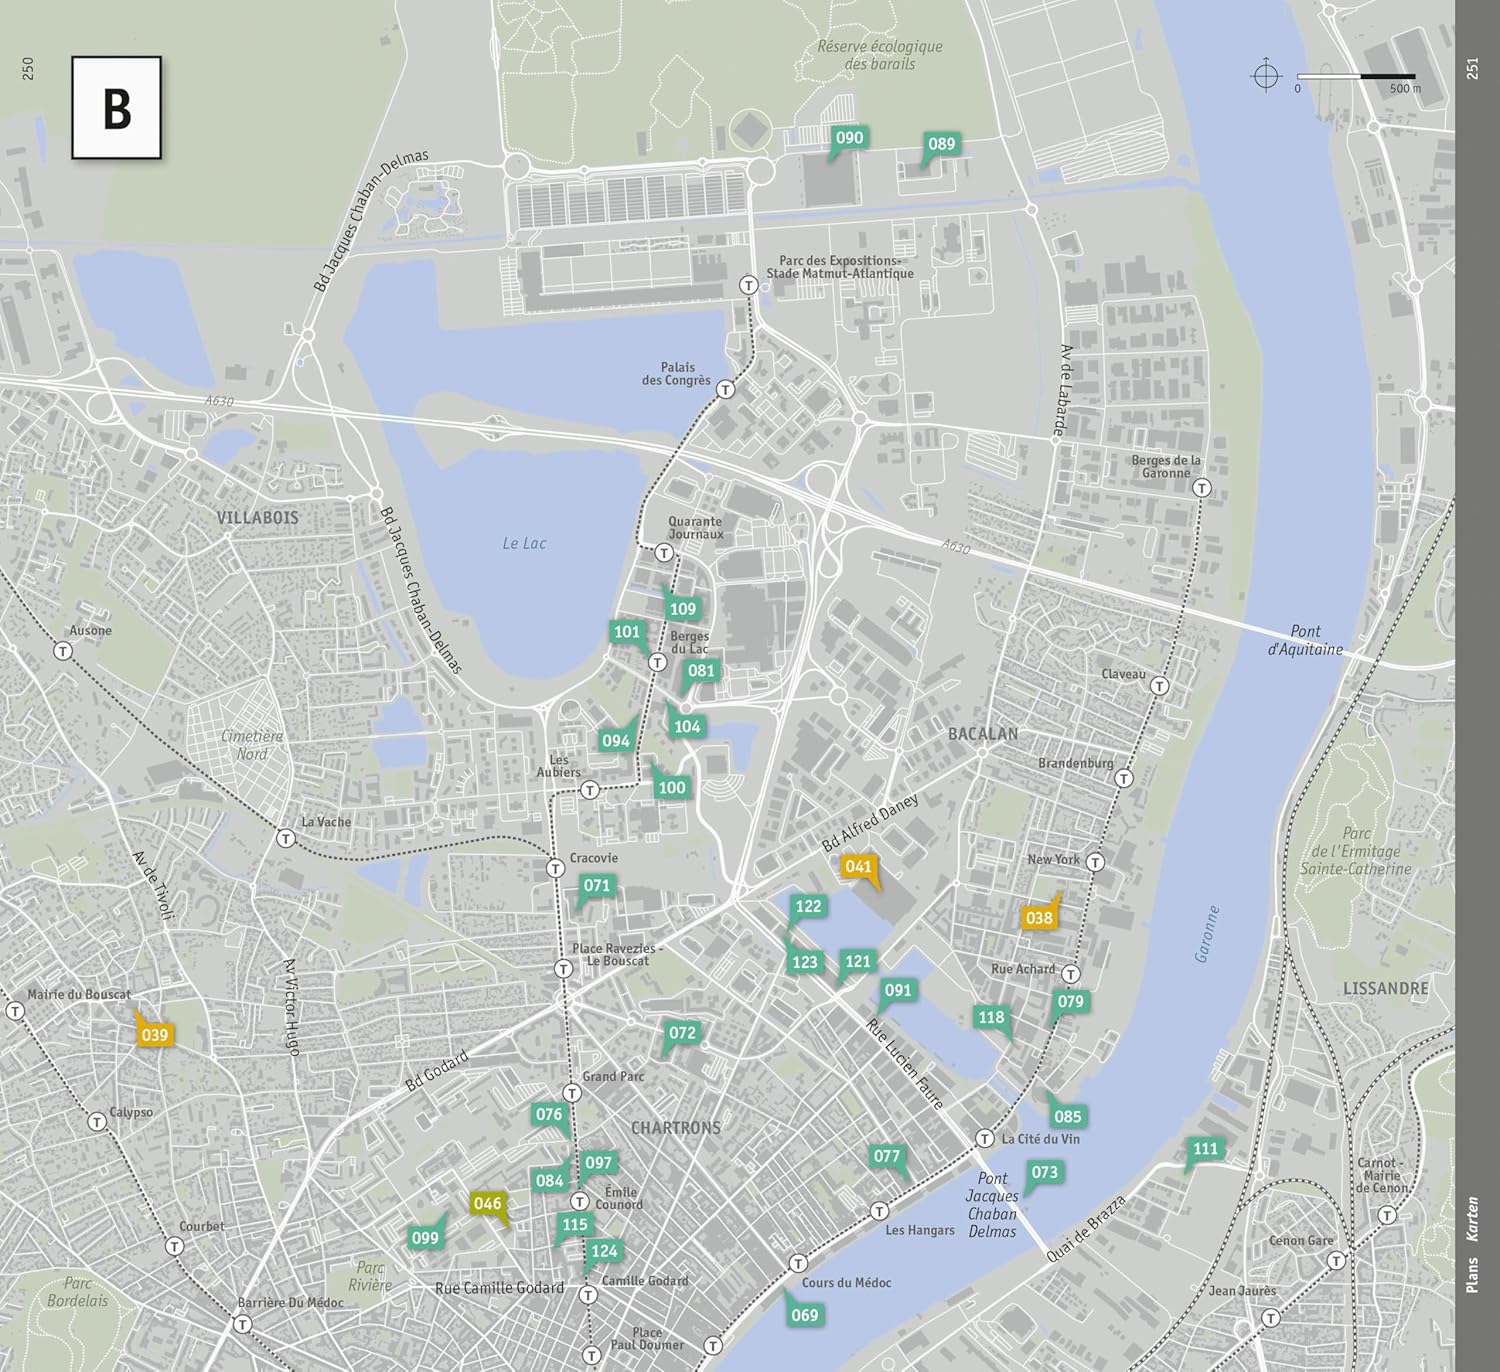Select the green 069 map marker
This screenshot has height=1372, width=1500.
tap(804, 1315)
